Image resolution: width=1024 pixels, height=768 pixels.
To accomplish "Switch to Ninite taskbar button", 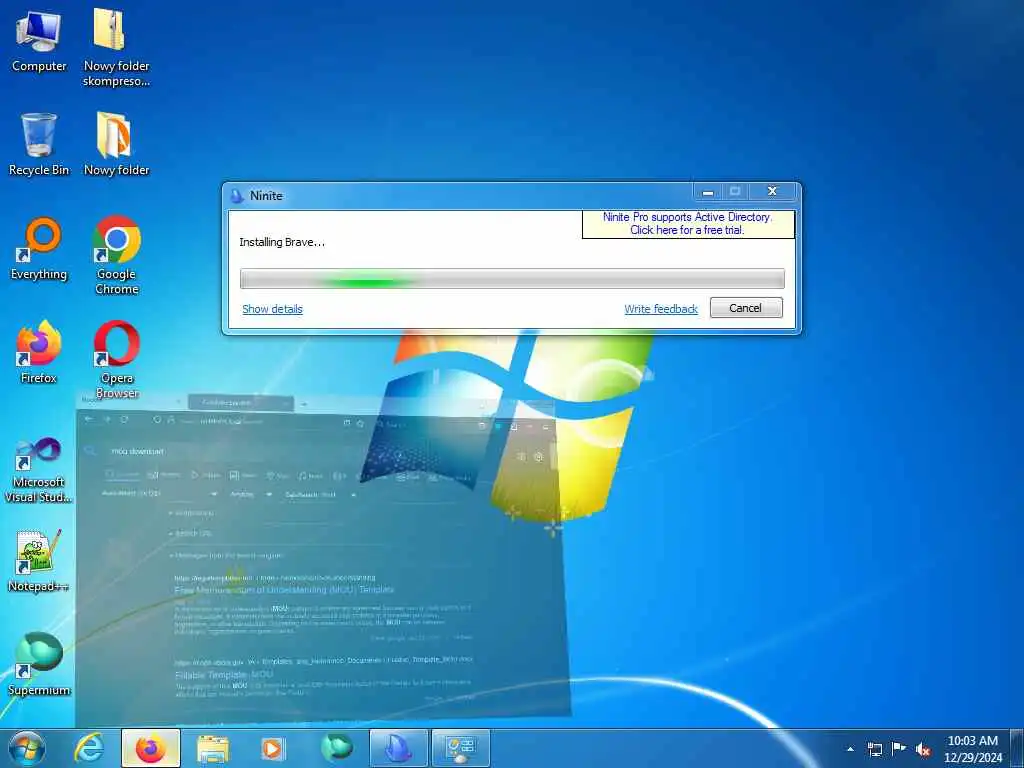I will point(398,748).
